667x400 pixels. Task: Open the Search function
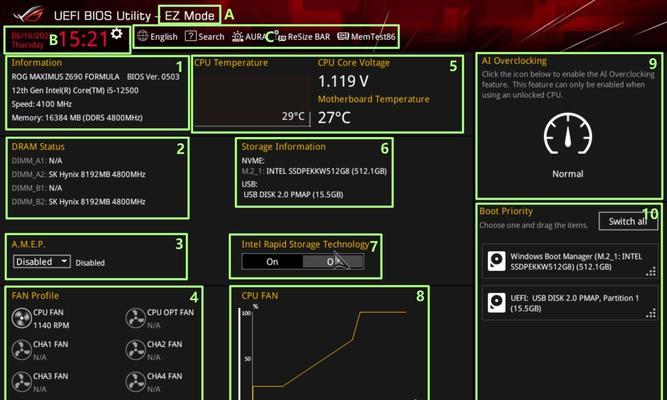coord(205,37)
